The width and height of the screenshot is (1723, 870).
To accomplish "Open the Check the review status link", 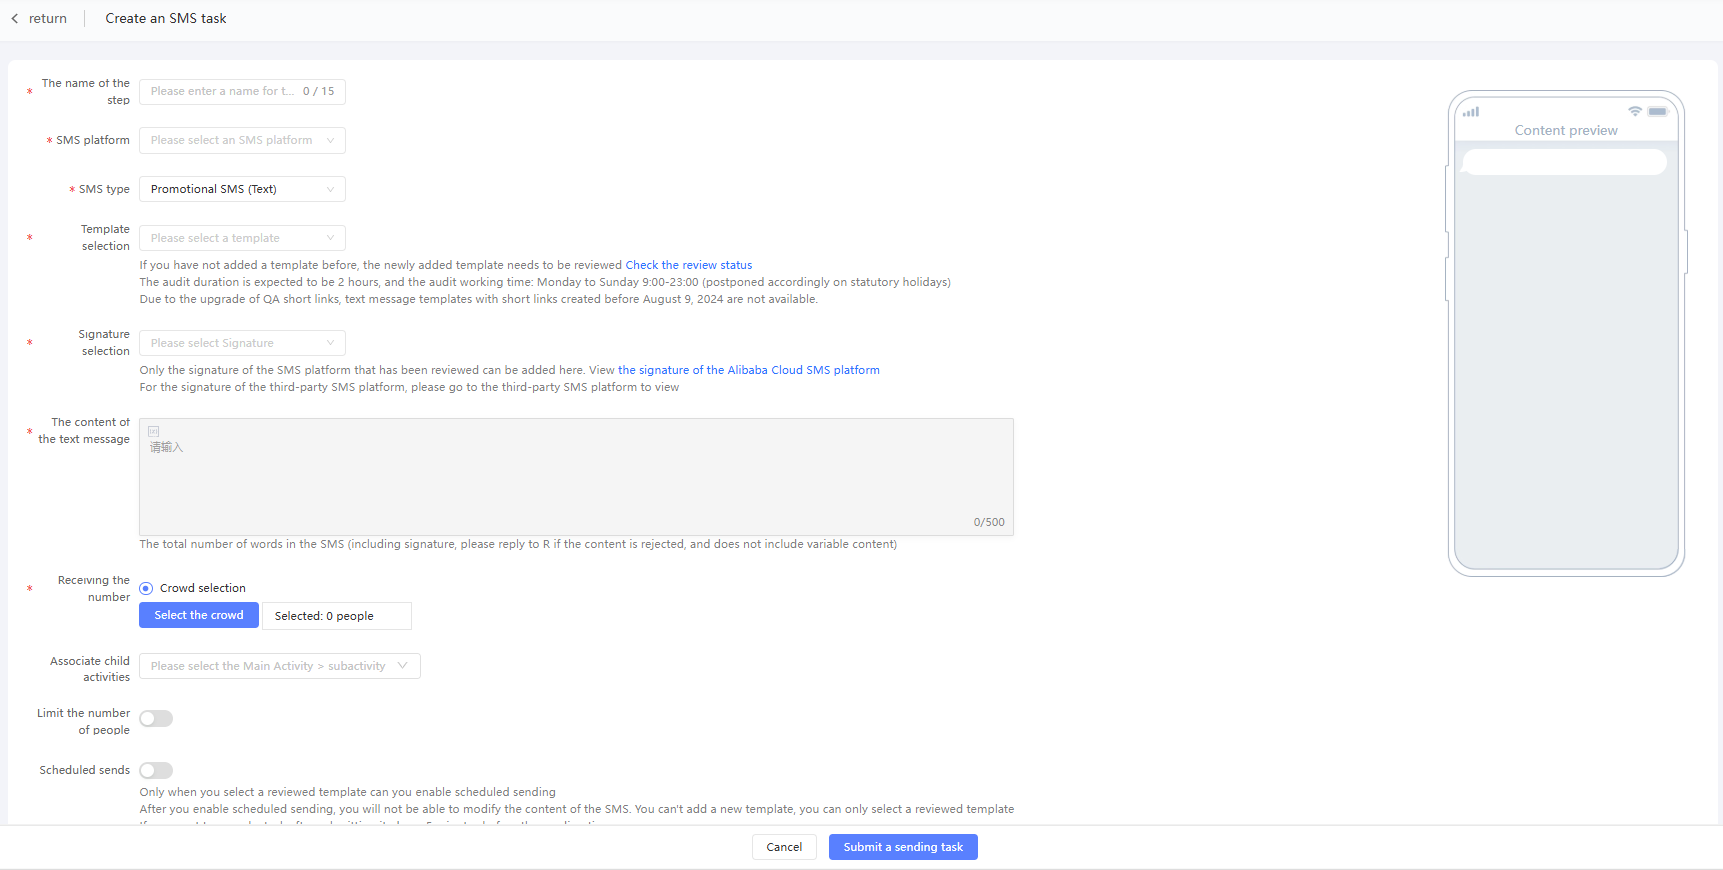I will click(689, 265).
